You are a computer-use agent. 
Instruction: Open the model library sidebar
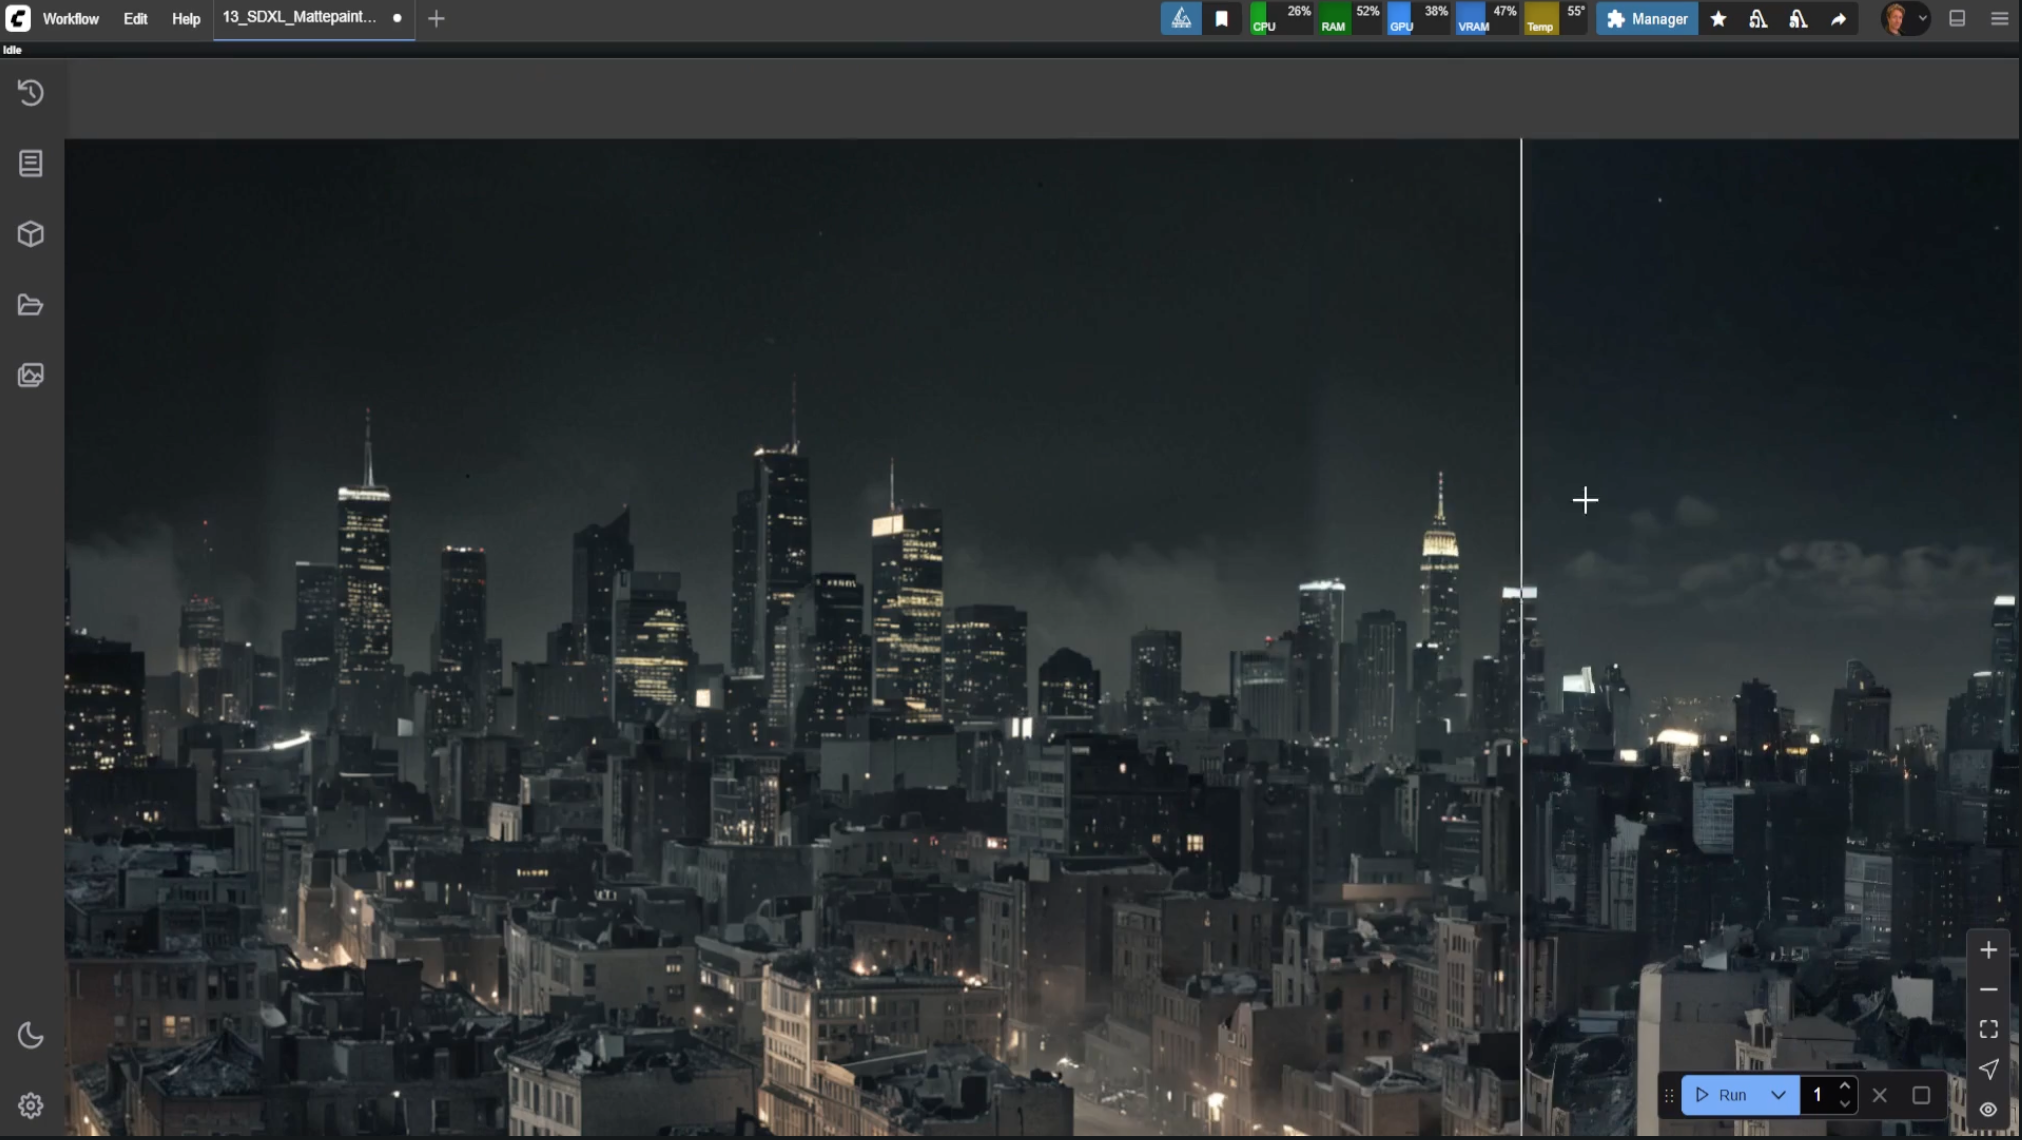coord(30,233)
